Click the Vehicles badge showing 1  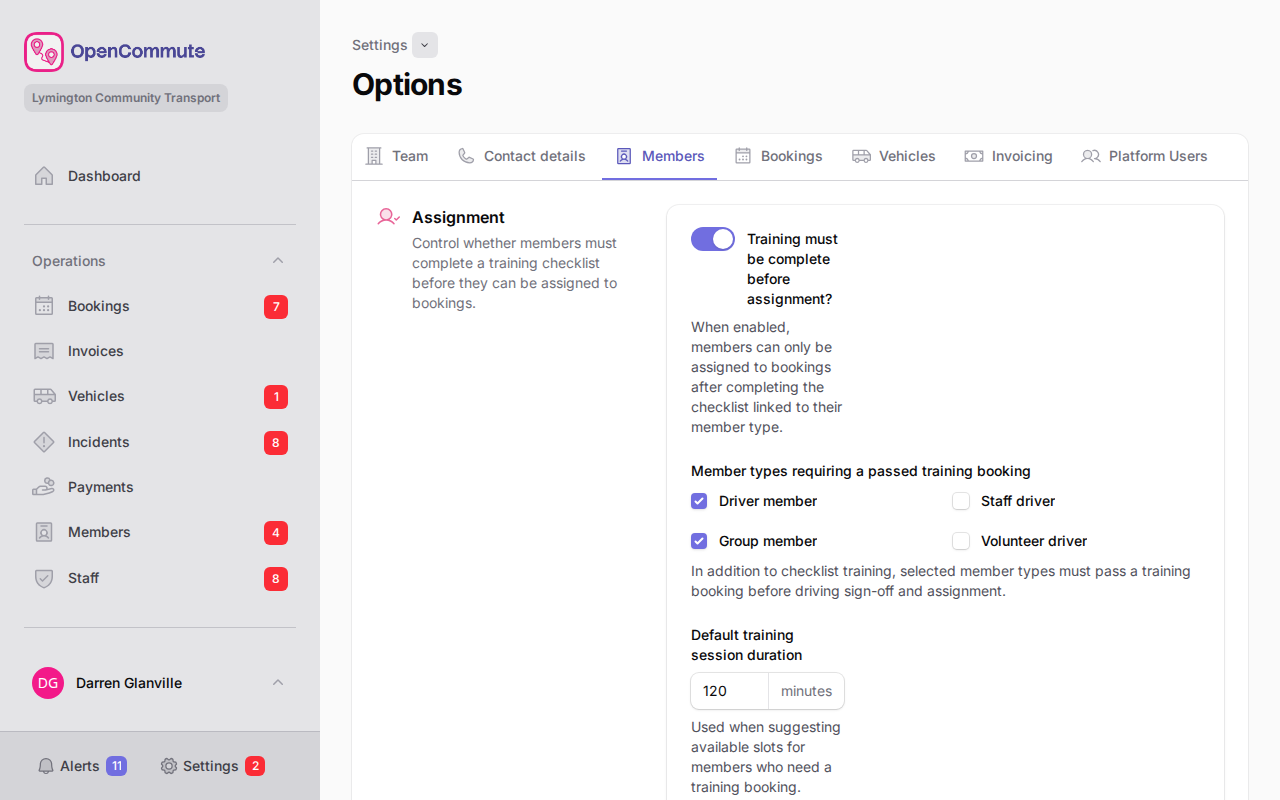click(276, 397)
